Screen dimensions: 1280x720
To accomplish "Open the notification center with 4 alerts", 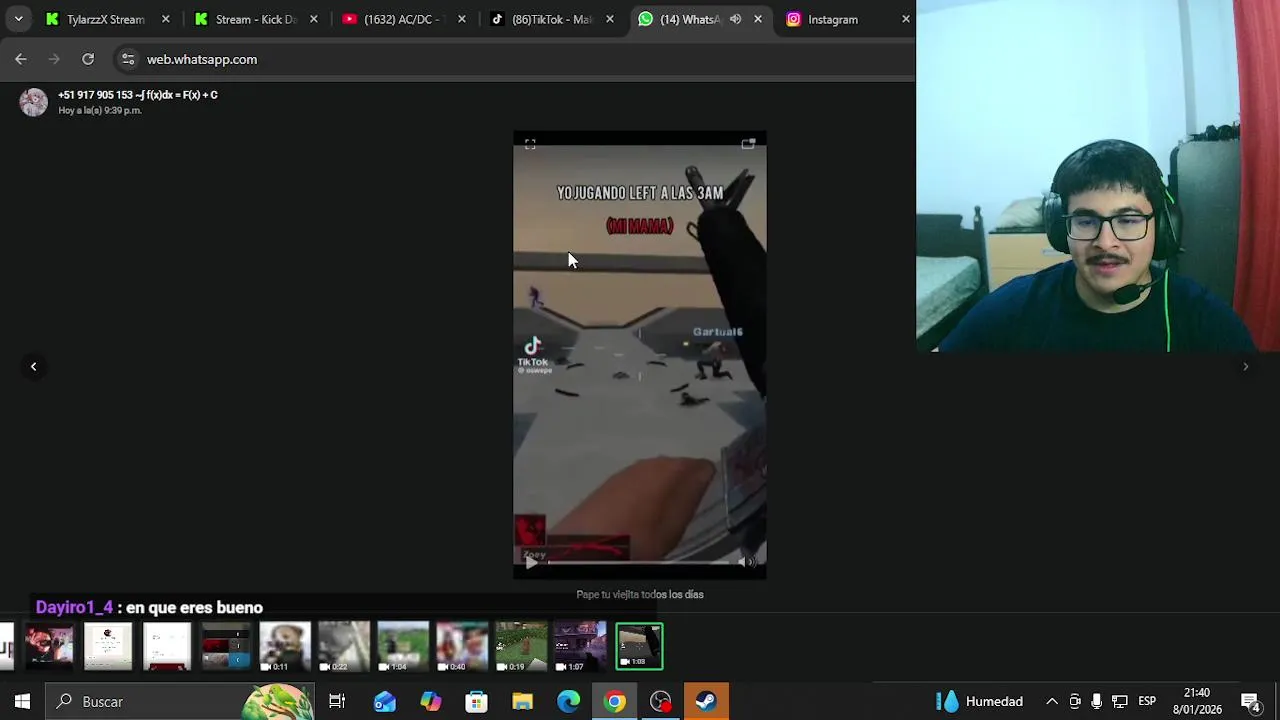I will click(1250, 702).
